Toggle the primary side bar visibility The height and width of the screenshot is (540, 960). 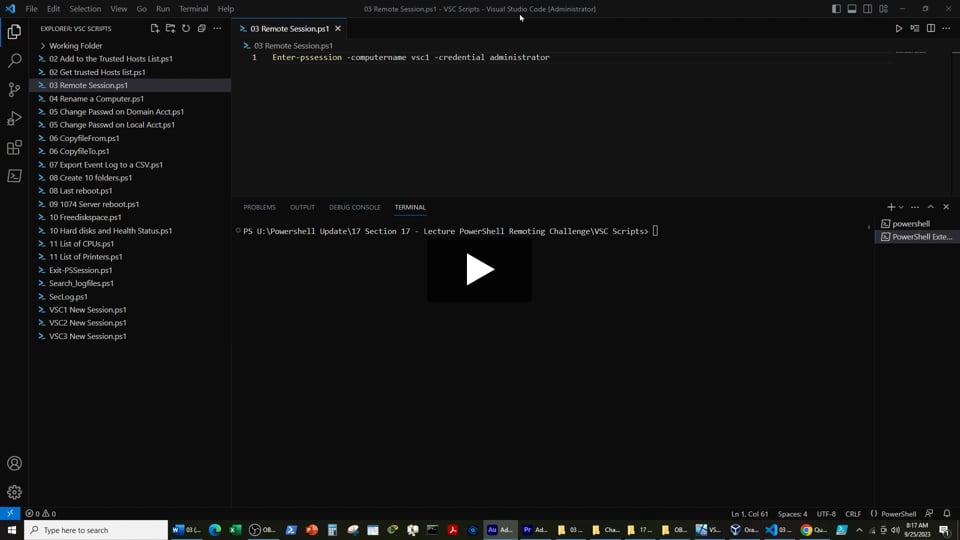click(x=836, y=9)
